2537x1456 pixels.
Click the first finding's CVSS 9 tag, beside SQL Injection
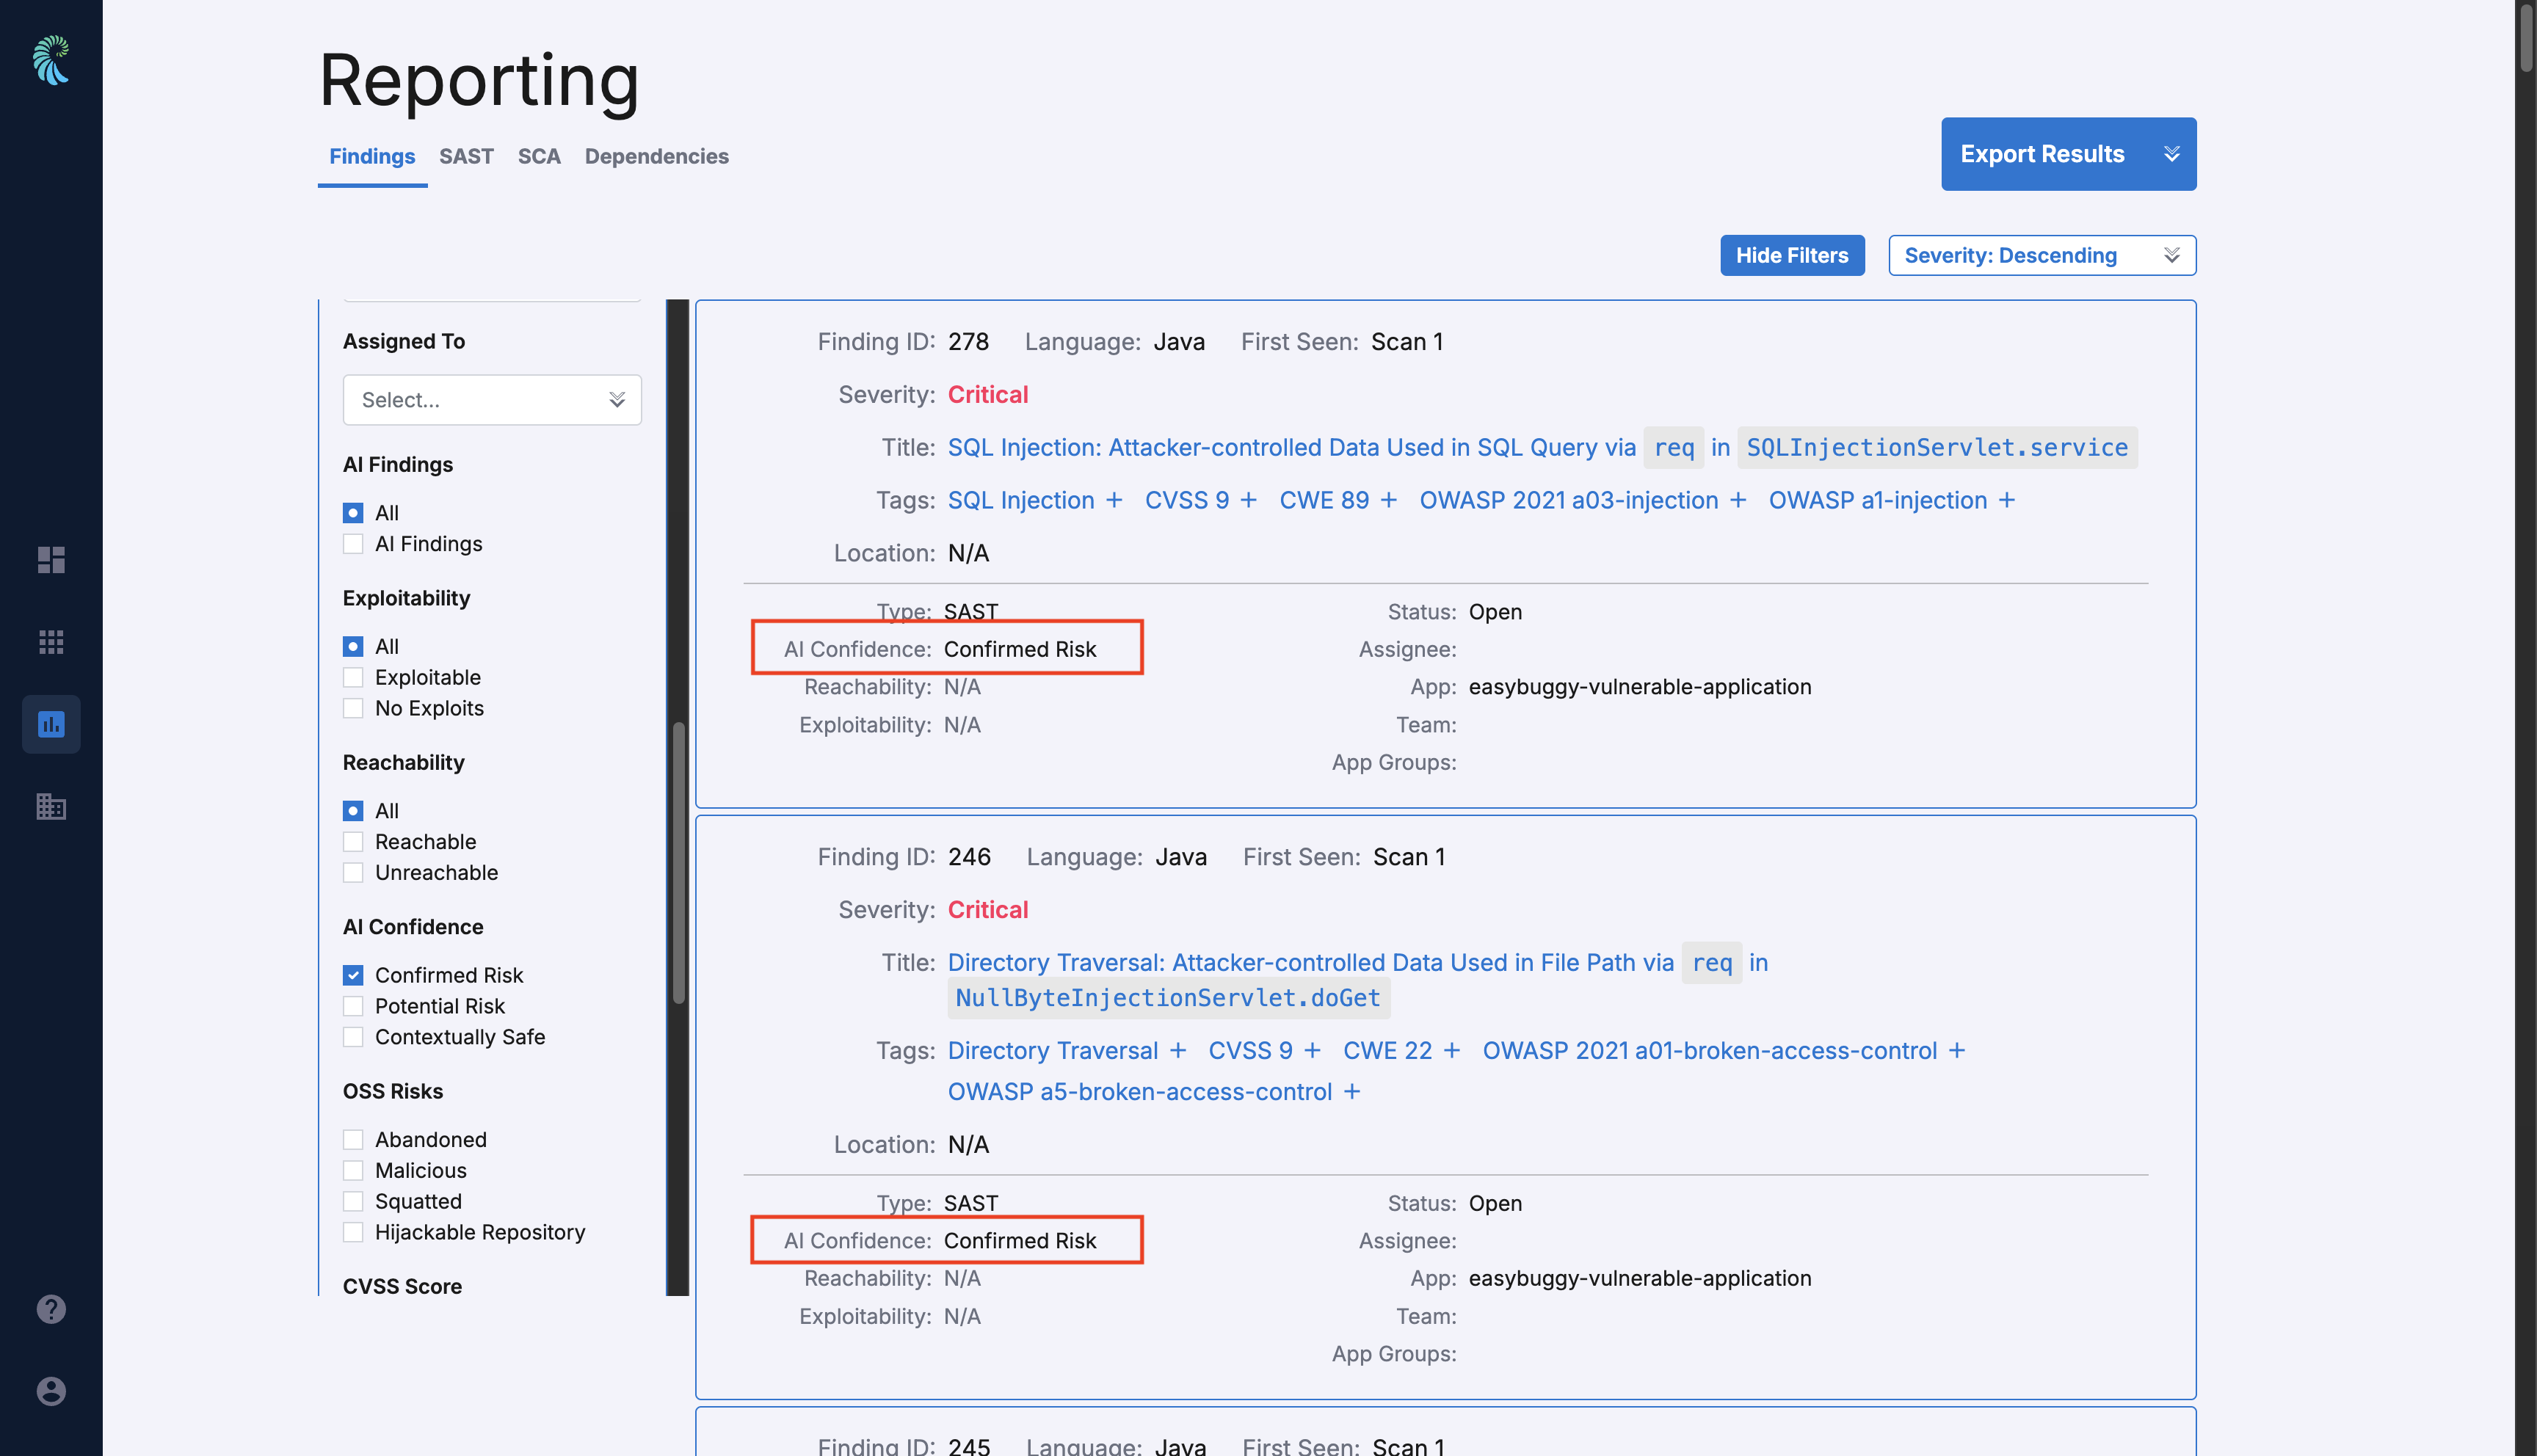click(x=1187, y=500)
